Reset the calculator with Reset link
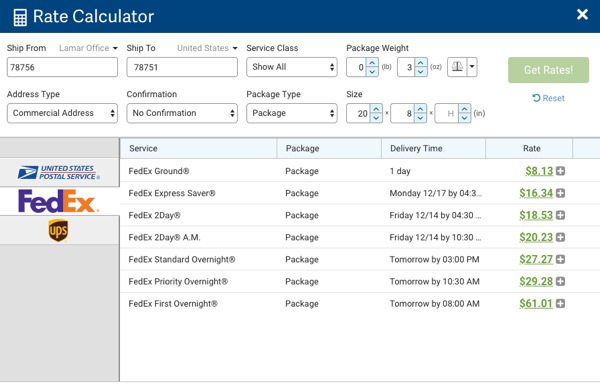Screen dimensions: 600x385 click(548, 98)
